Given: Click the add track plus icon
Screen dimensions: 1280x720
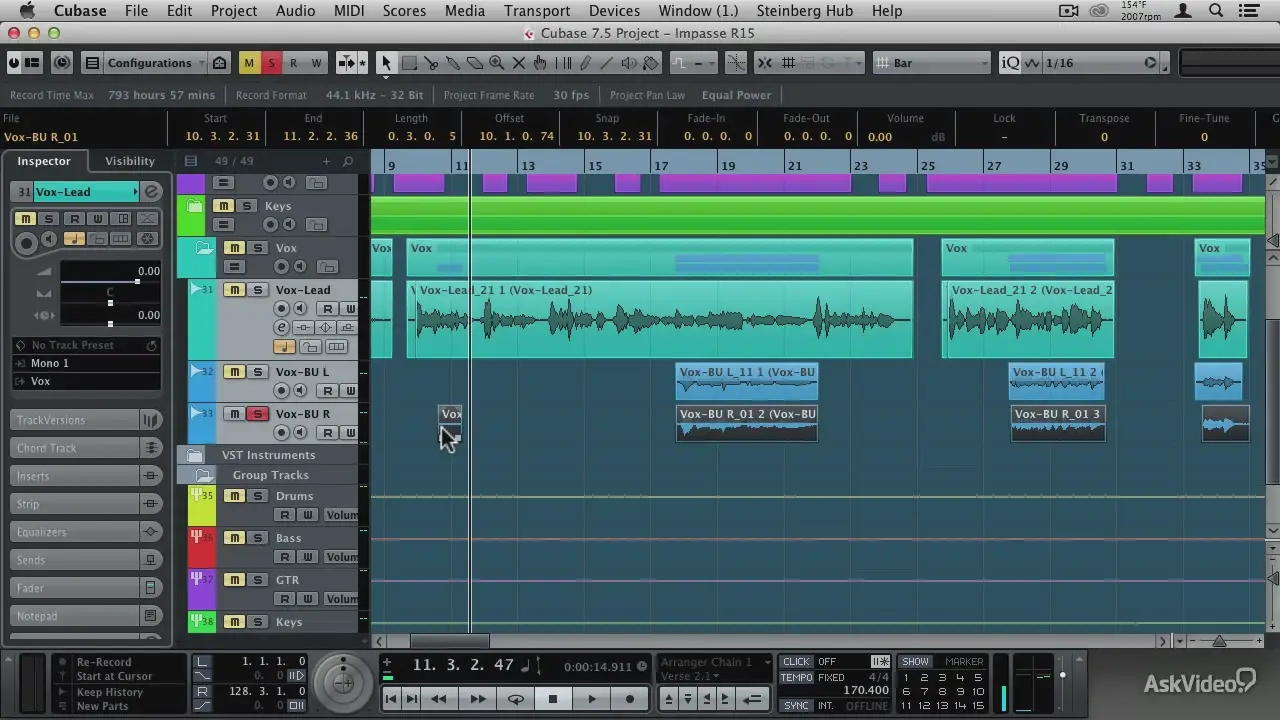Looking at the screenshot, I should click(x=326, y=161).
